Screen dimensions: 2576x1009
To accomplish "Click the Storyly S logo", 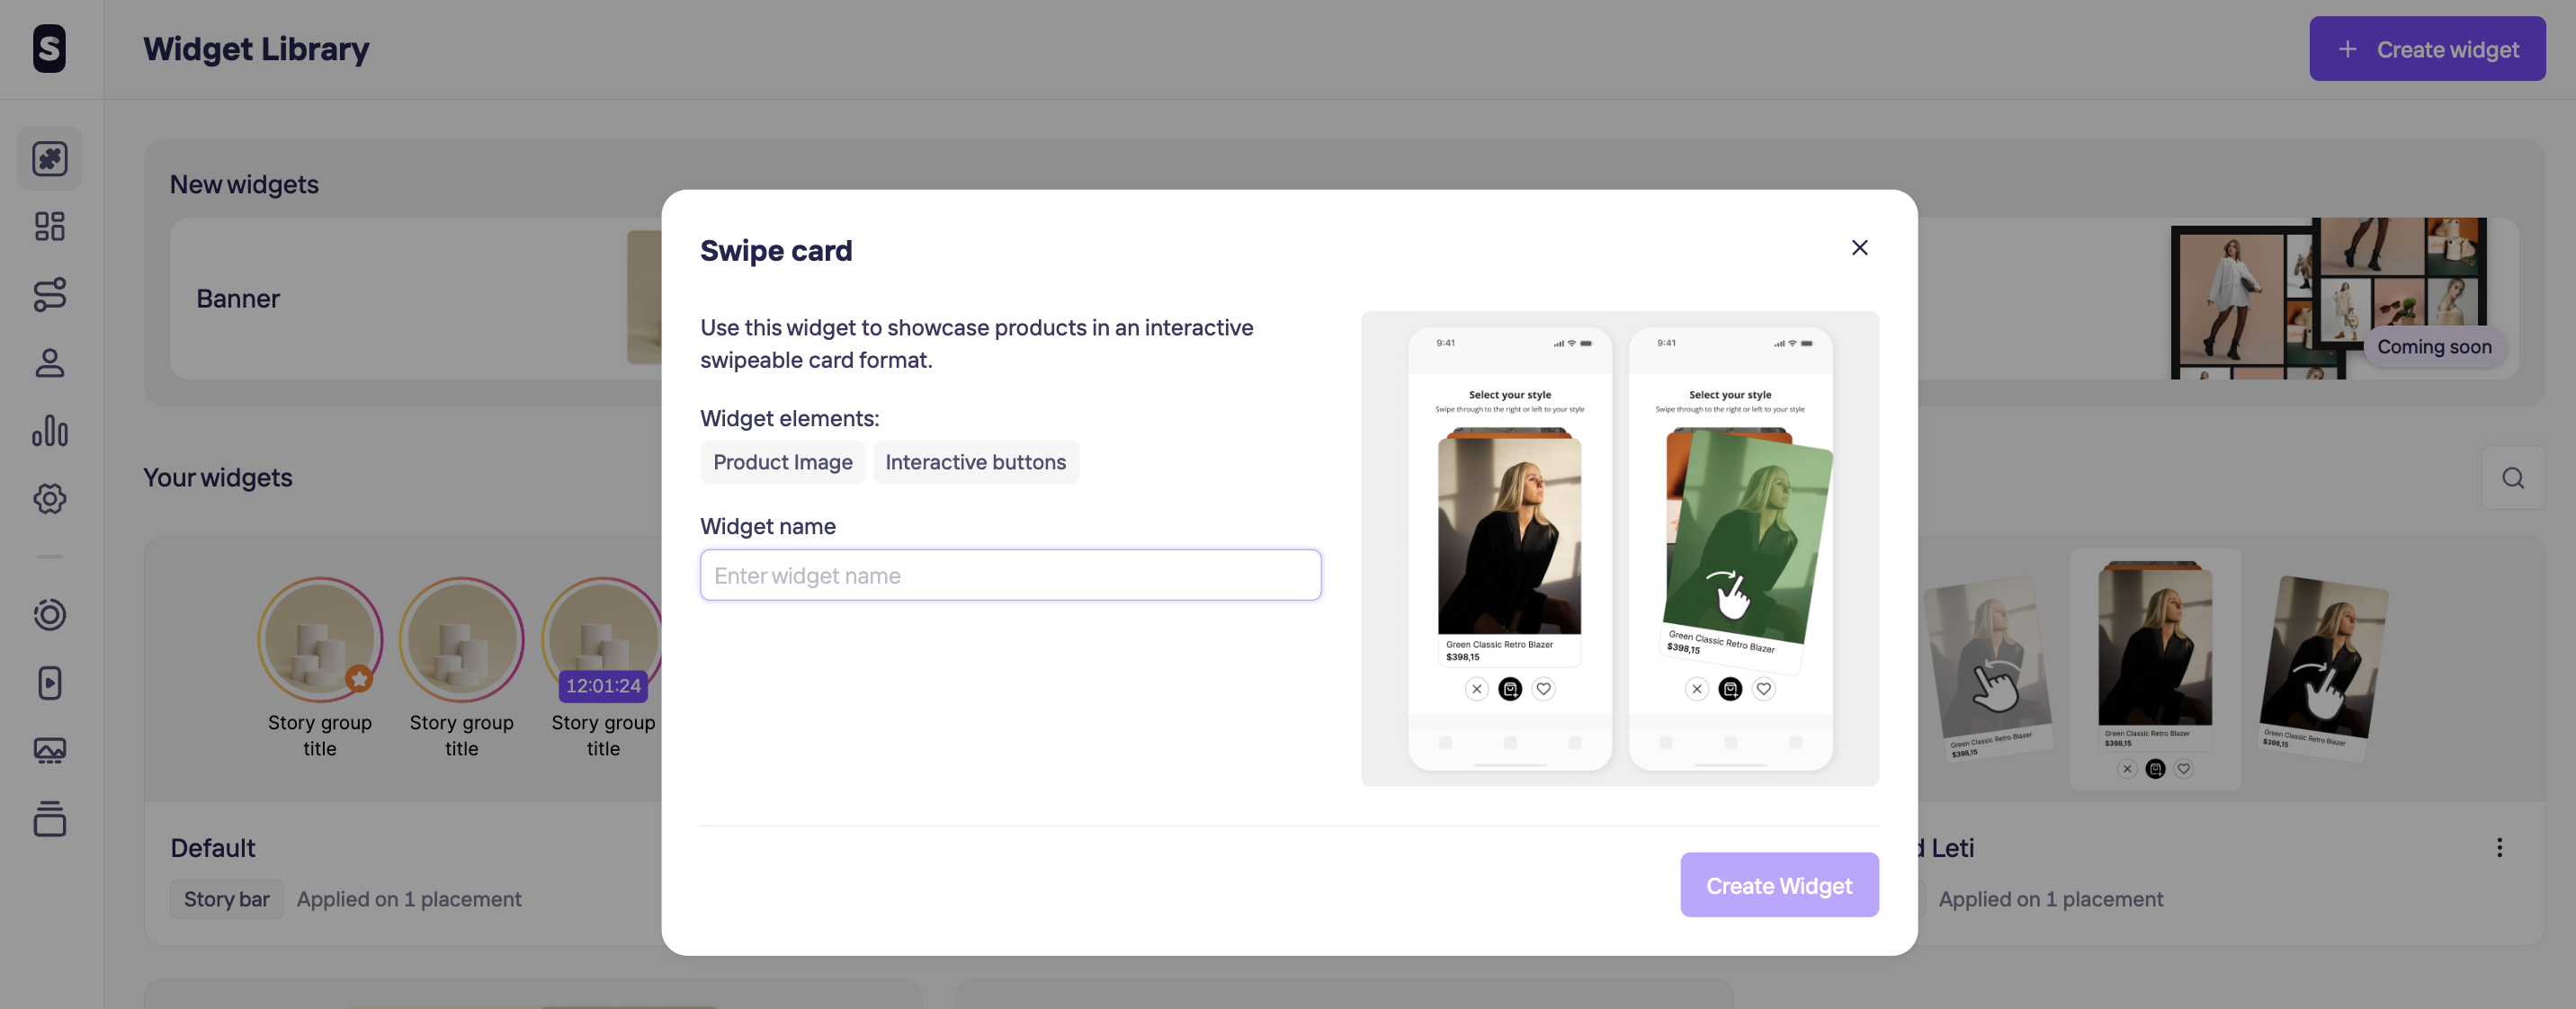I will pyautogui.click(x=49, y=49).
